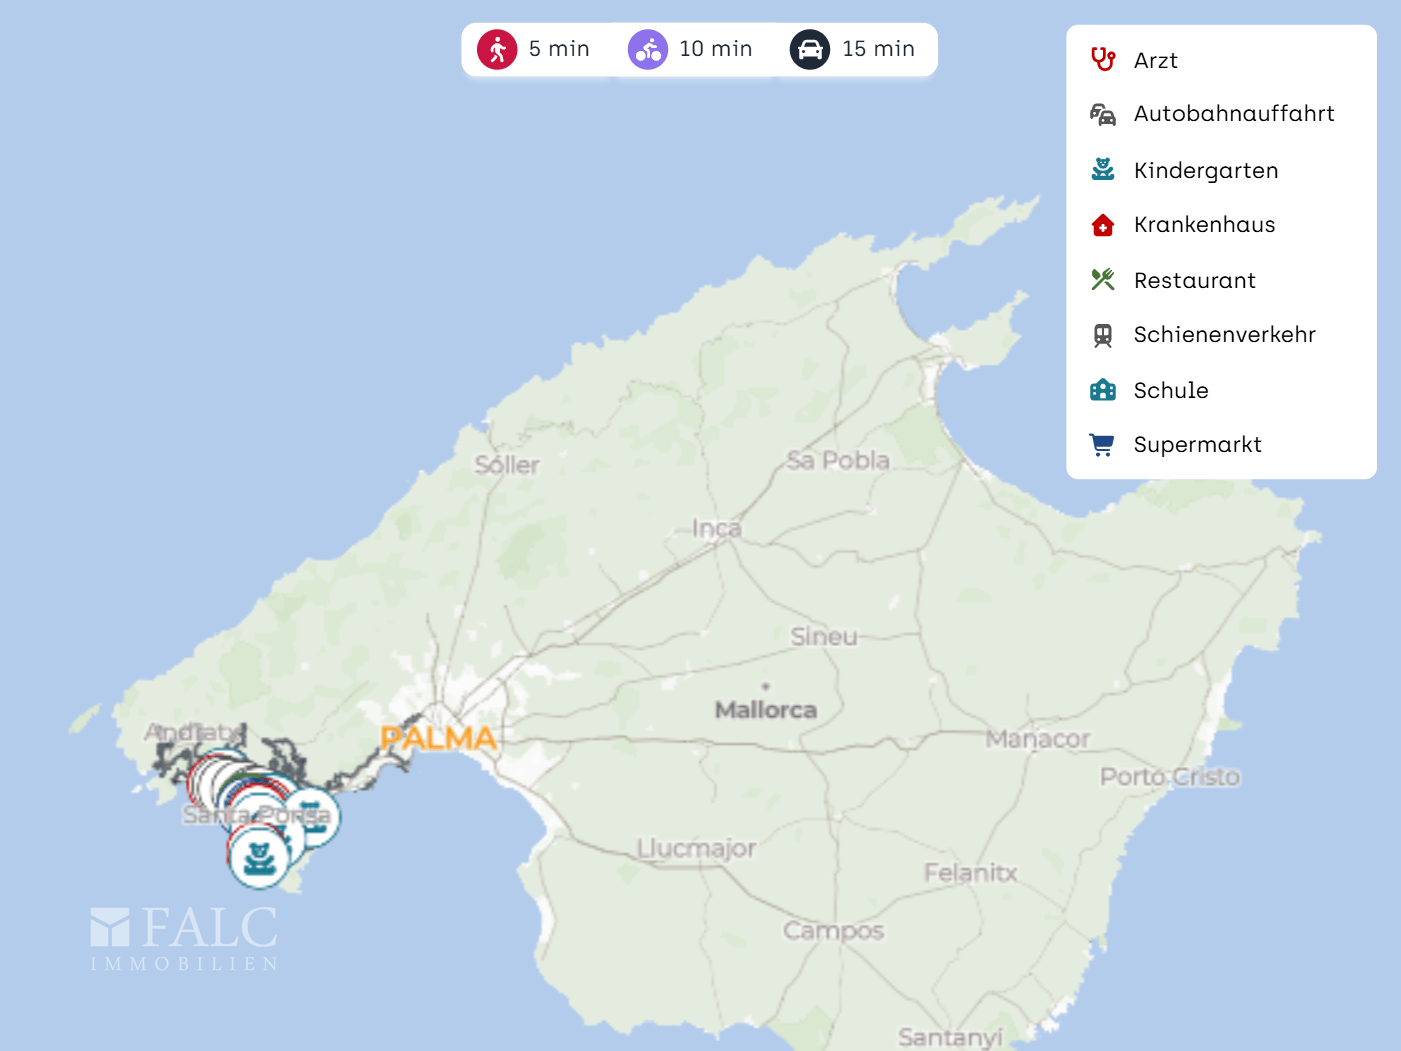This screenshot has width=1401, height=1051.
Task: Click the Arzt stethoscope icon
Action: [1103, 60]
